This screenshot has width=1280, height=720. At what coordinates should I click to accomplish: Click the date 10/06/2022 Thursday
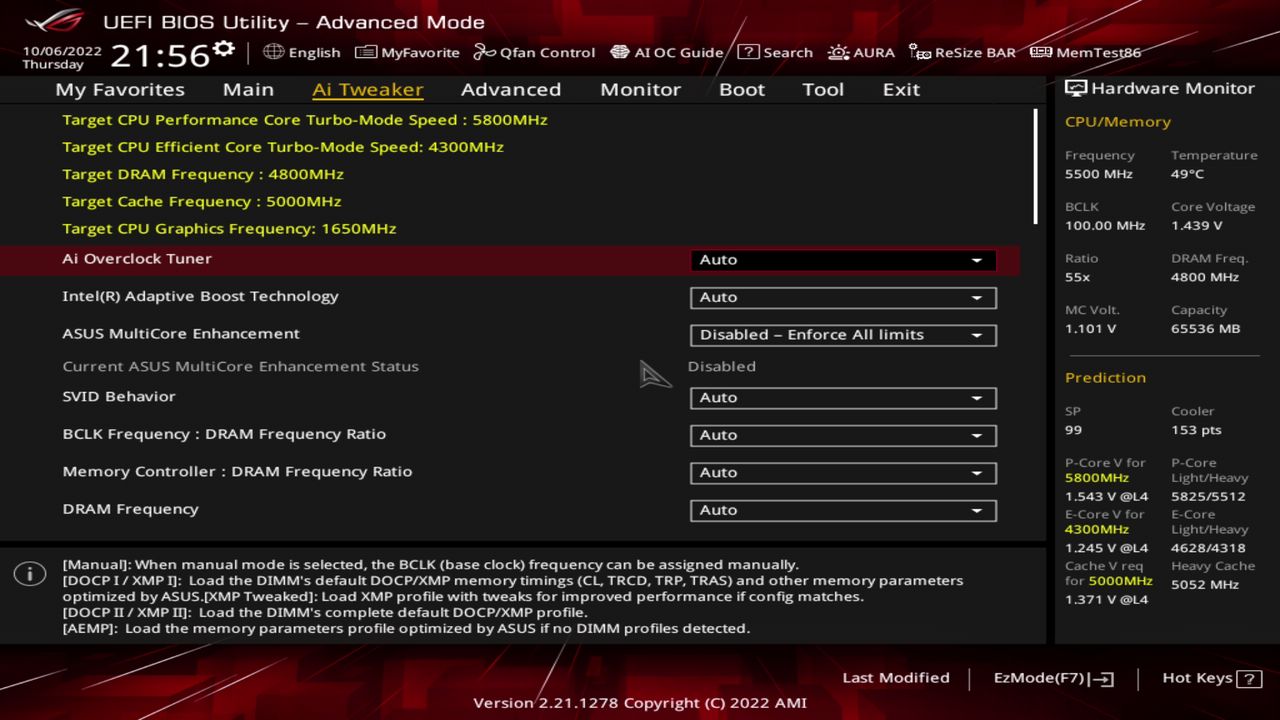coord(62,57)
